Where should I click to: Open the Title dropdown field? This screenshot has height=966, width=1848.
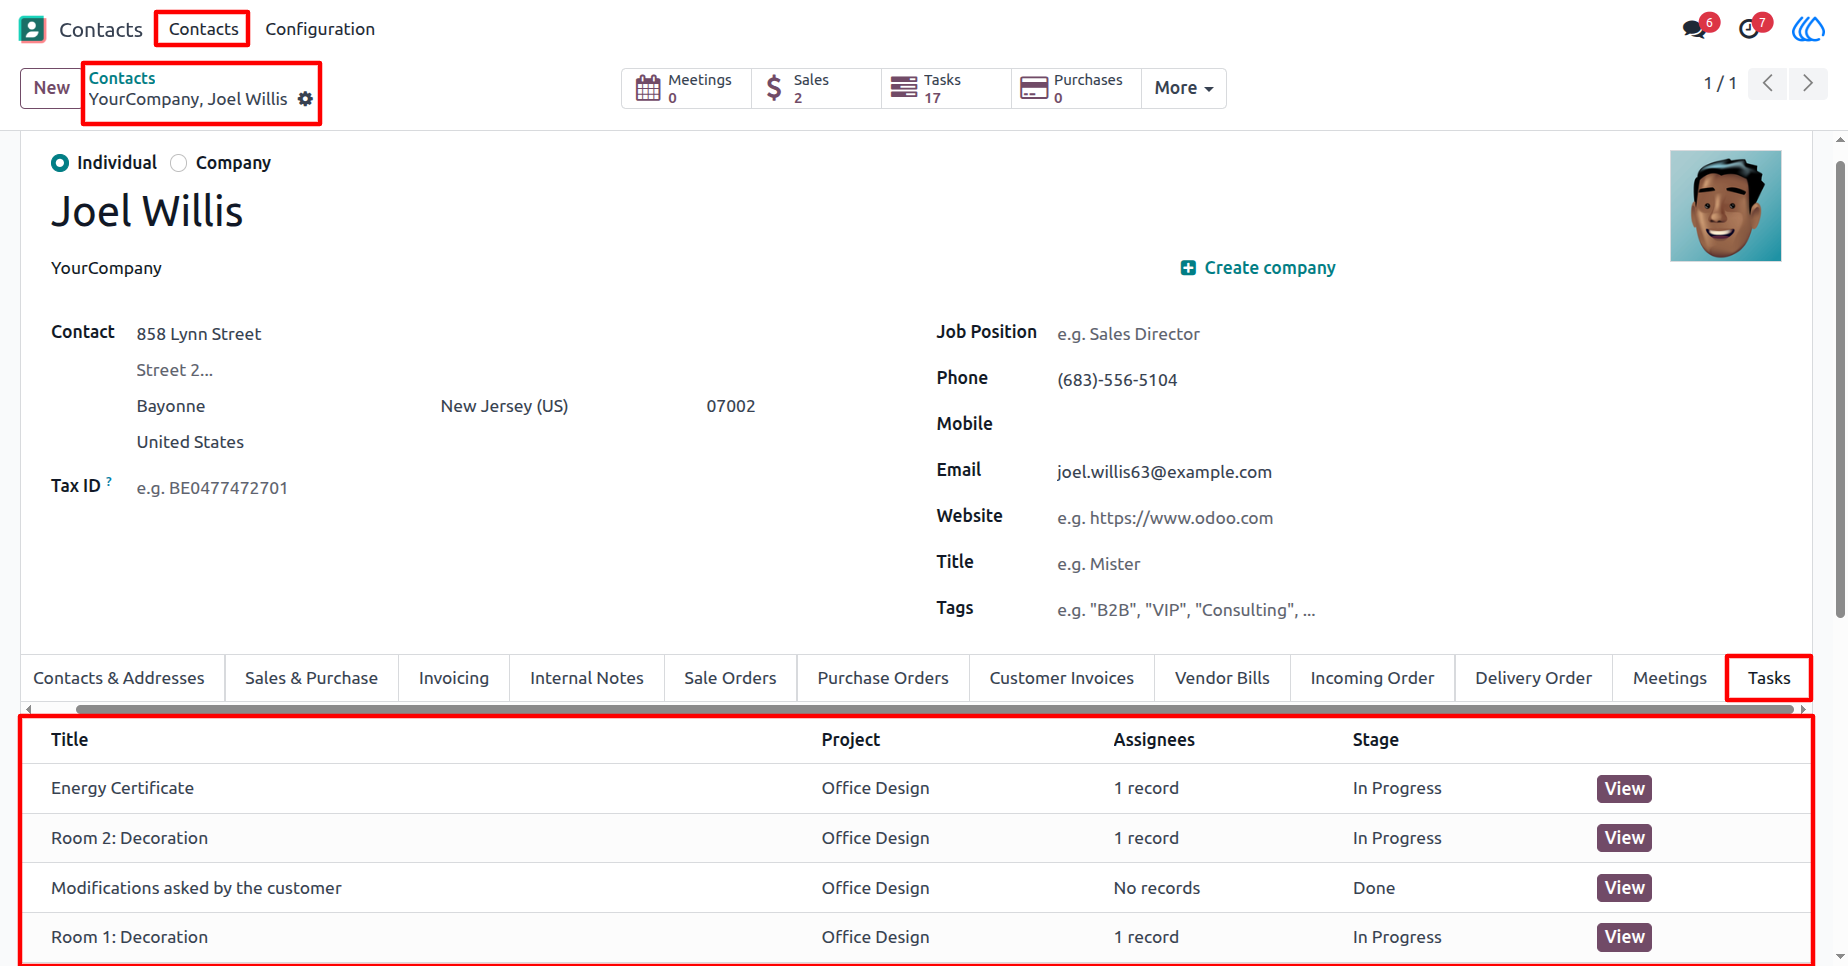pos(1420,564)
